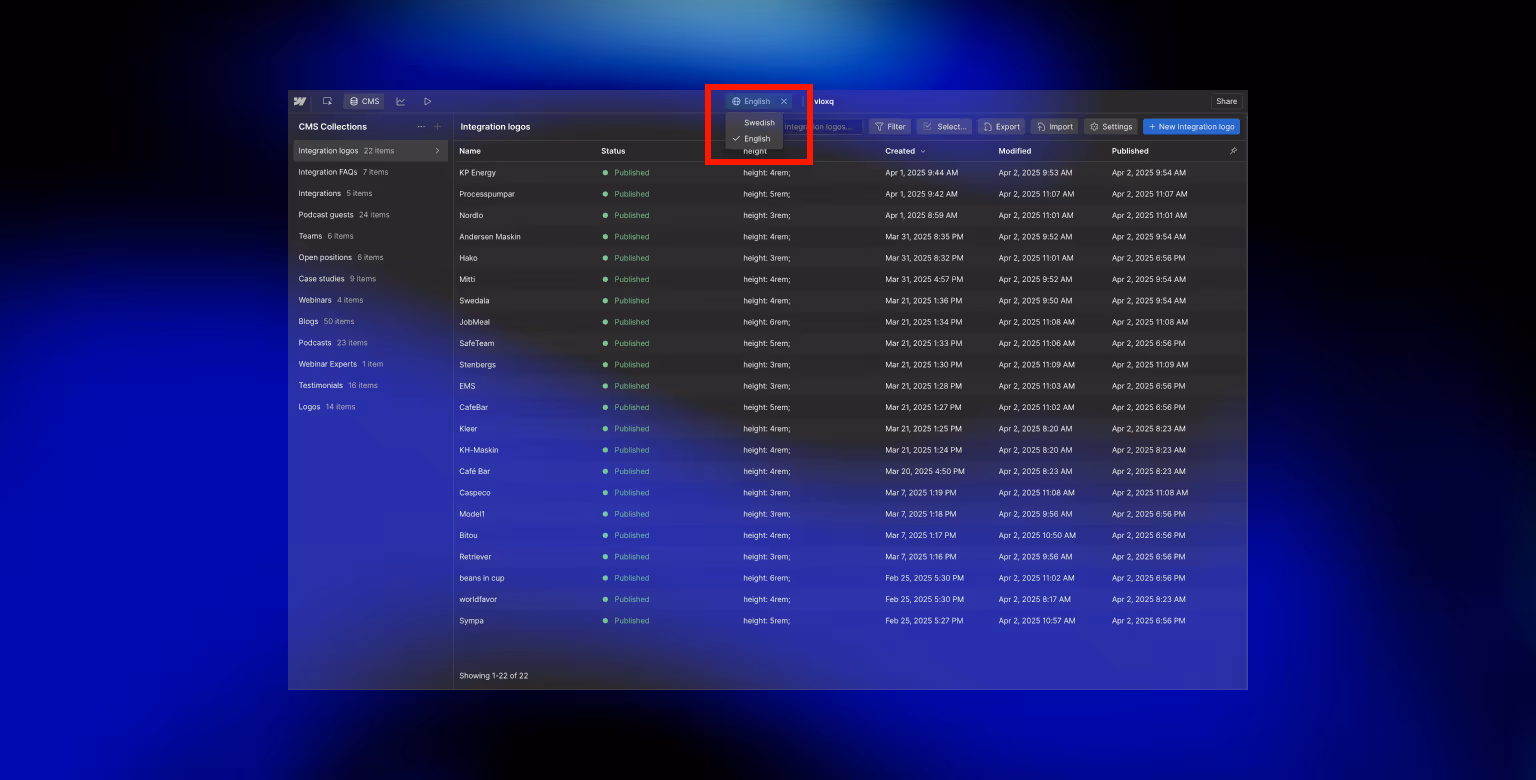Add a new collection with plus icon
The image size is (1536, 780).
point(437,127)
